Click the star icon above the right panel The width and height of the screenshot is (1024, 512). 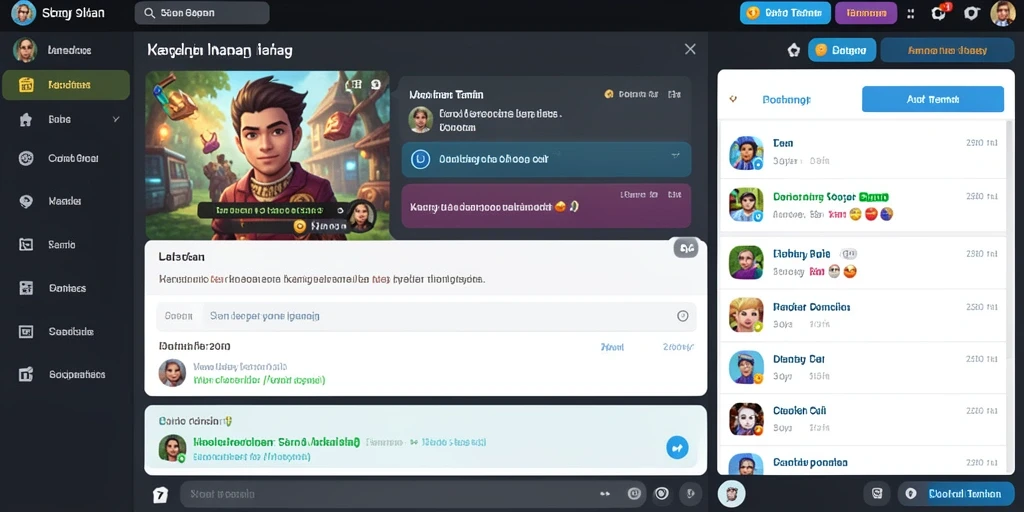[793, 50]
